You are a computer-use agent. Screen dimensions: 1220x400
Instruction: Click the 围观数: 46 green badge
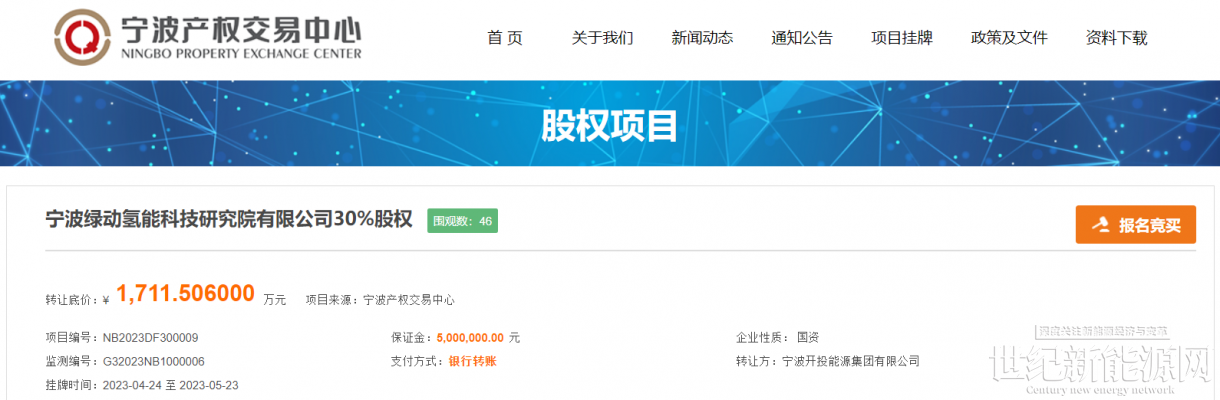[x=462, y=221]
